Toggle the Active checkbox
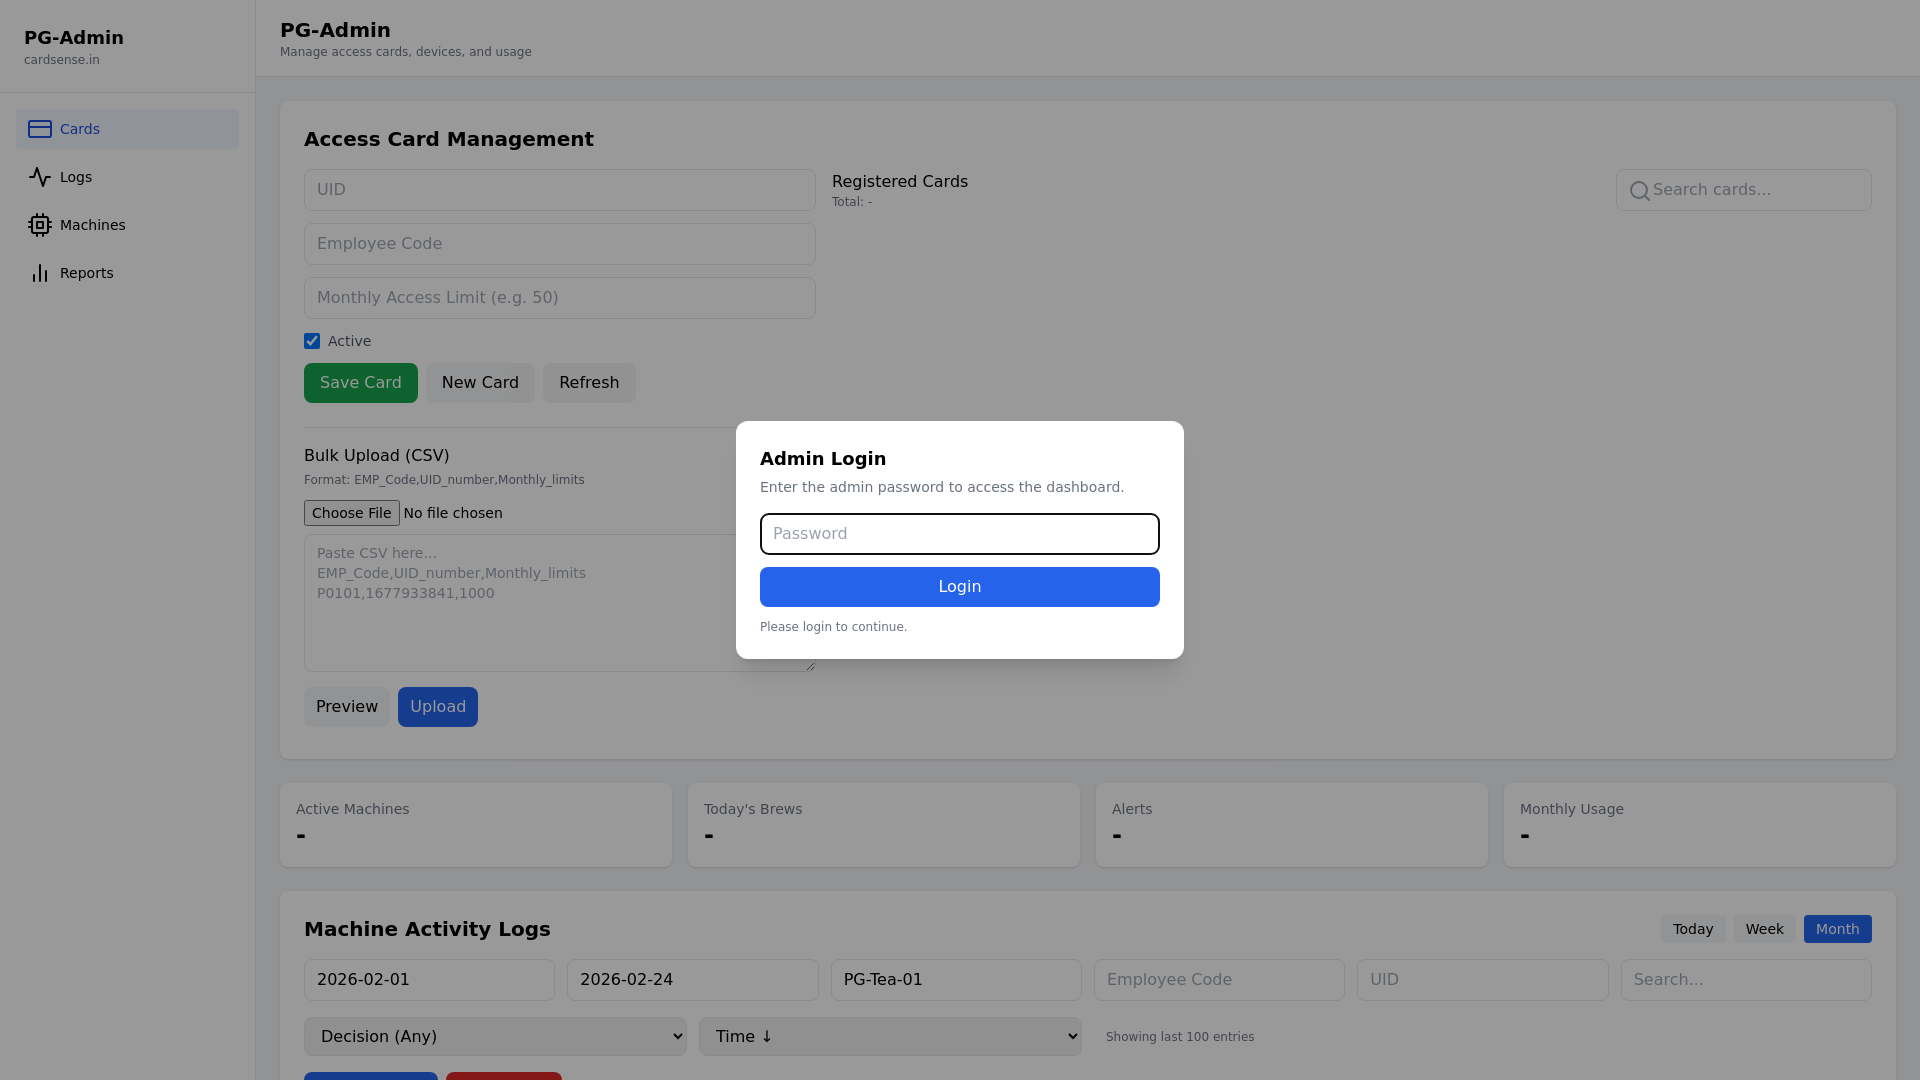Screen dimensions: 1920x1080 point(312,341)
